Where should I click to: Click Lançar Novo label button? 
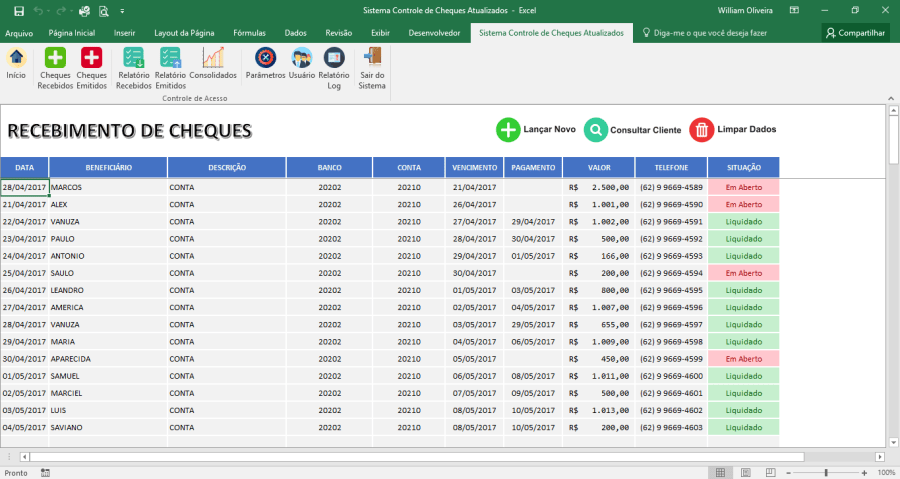pos(549,130)
